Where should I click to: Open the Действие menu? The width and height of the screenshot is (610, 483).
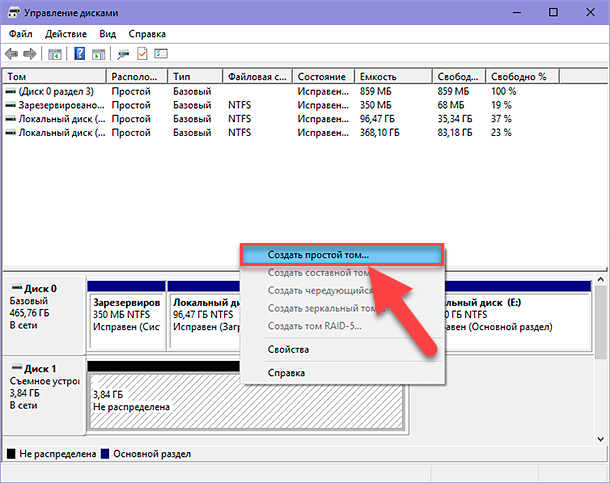[64, 33]
